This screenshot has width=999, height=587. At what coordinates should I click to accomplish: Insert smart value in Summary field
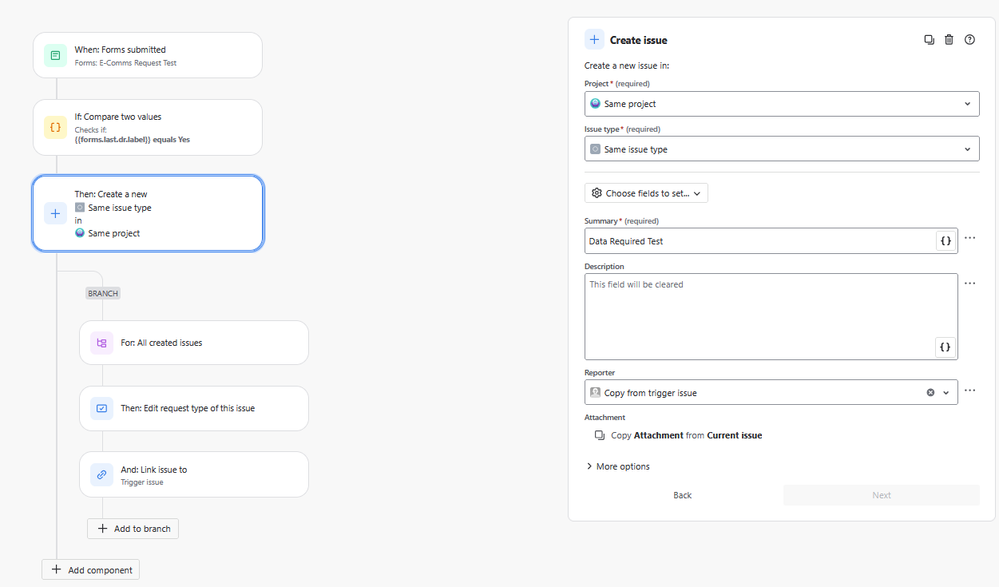(945, 241)
